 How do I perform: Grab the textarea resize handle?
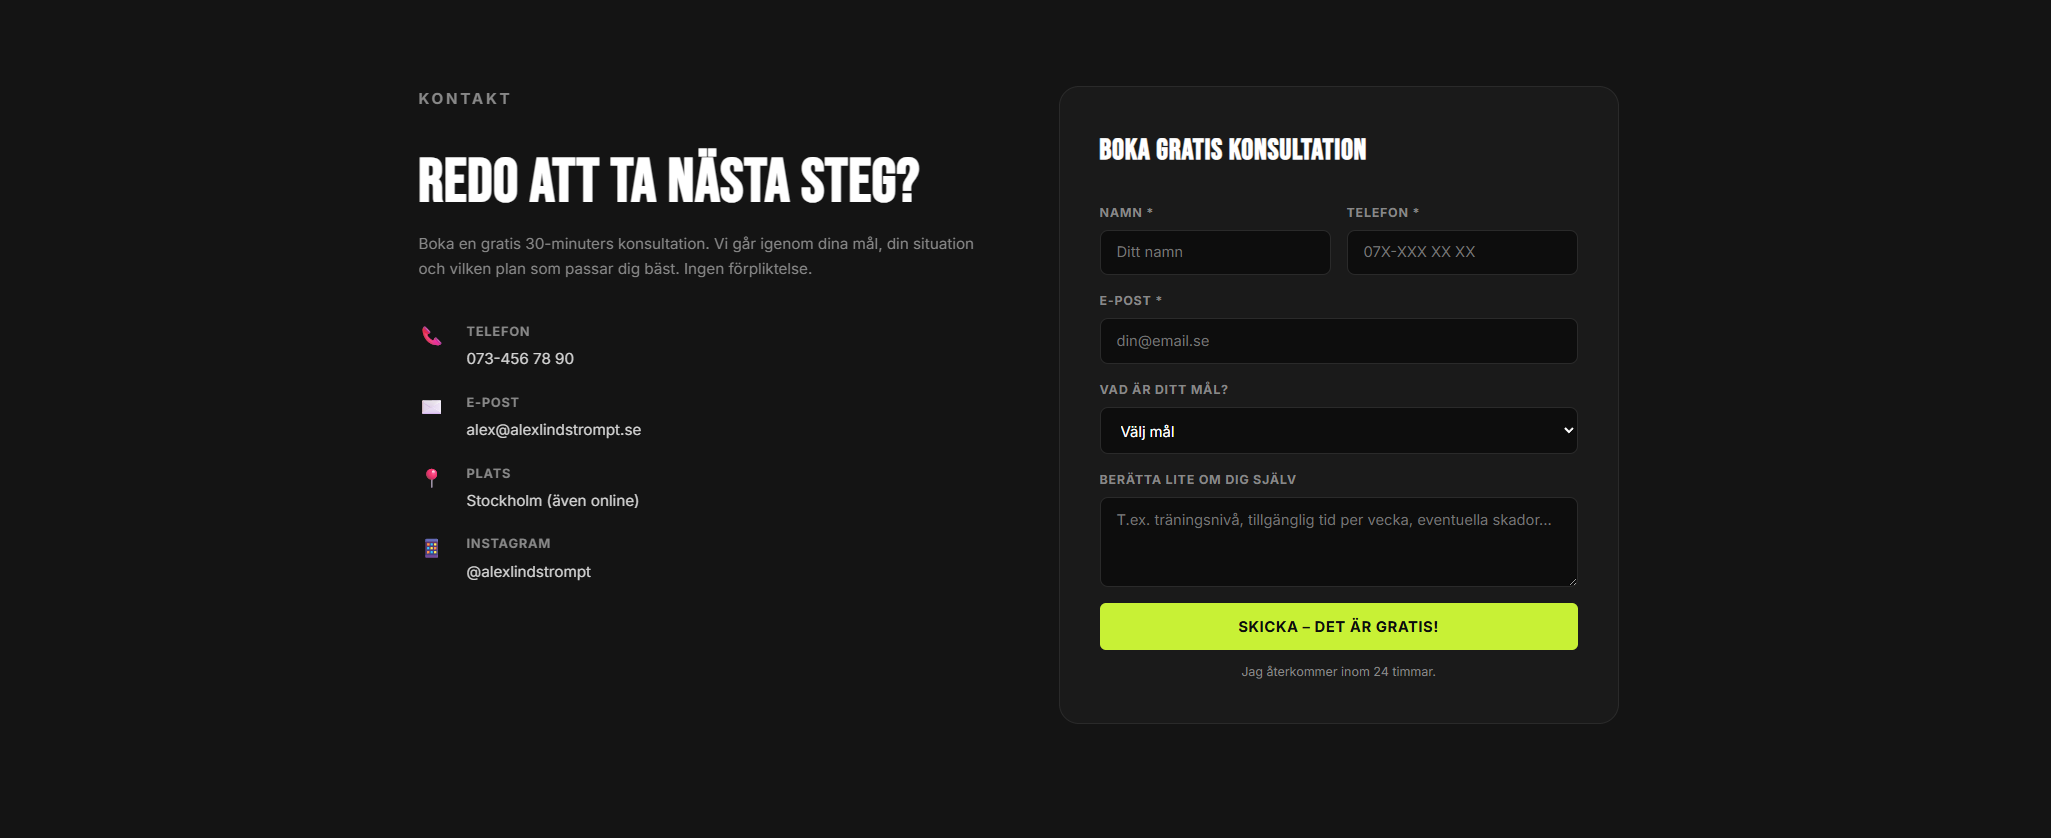pyautogui.click(x=1572, y=581)
